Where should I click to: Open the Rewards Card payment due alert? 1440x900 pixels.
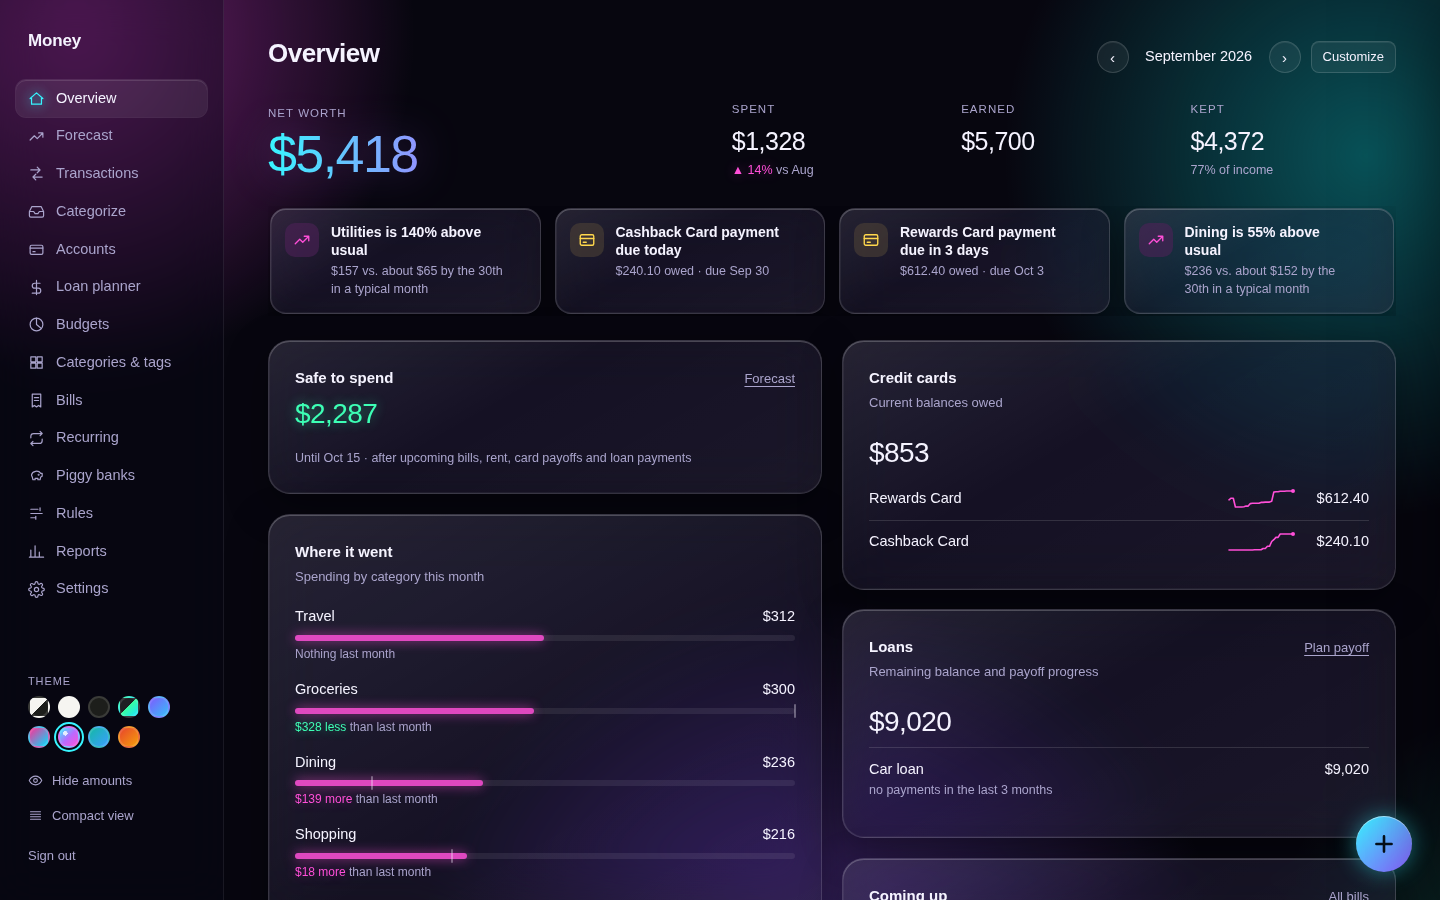click(974, 261)
